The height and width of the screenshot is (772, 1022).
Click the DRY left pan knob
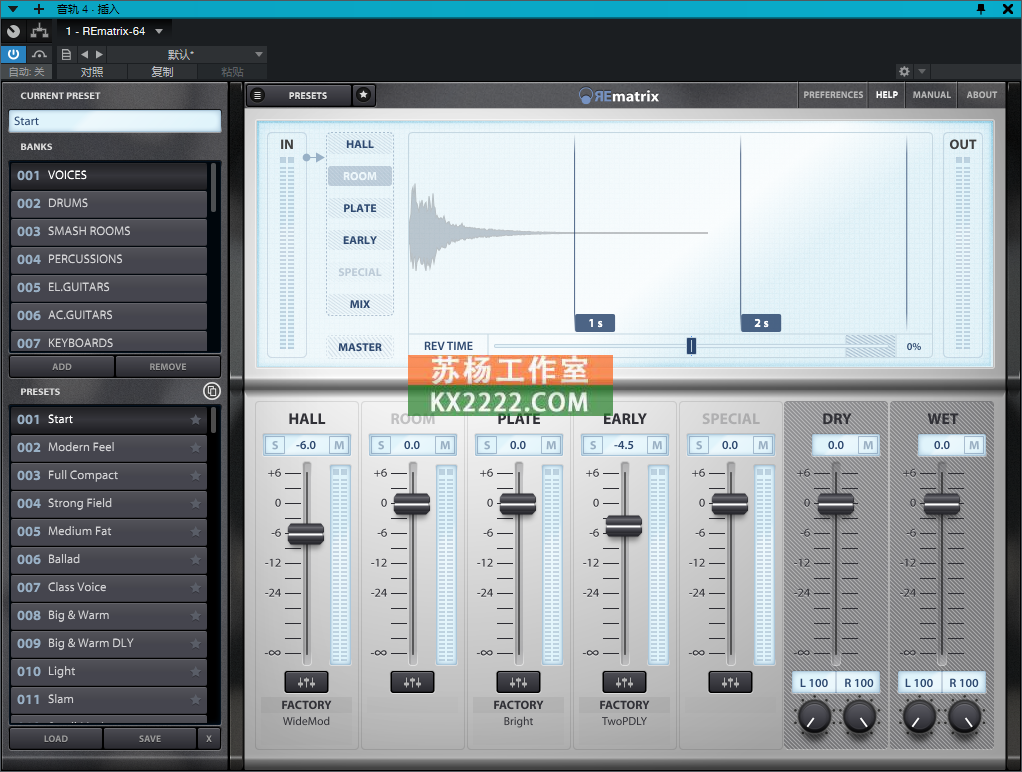[814, 716]
